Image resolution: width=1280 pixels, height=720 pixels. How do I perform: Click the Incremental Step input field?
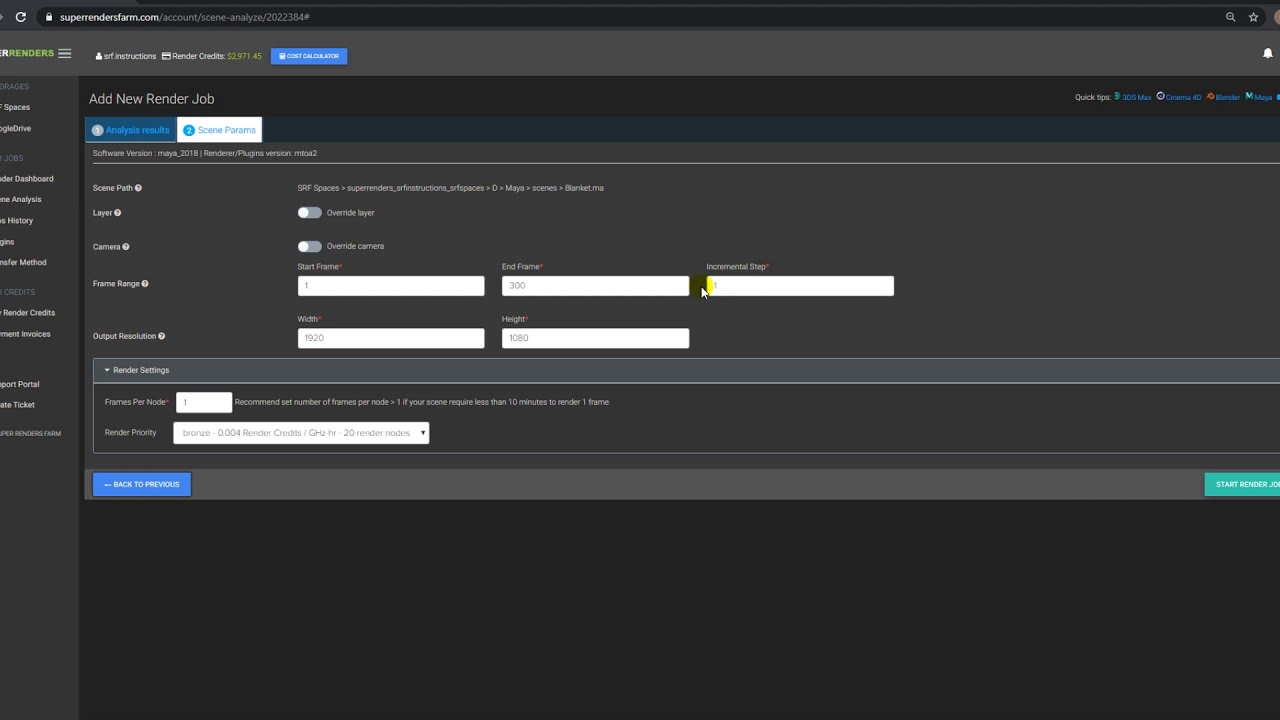[800, 286]
